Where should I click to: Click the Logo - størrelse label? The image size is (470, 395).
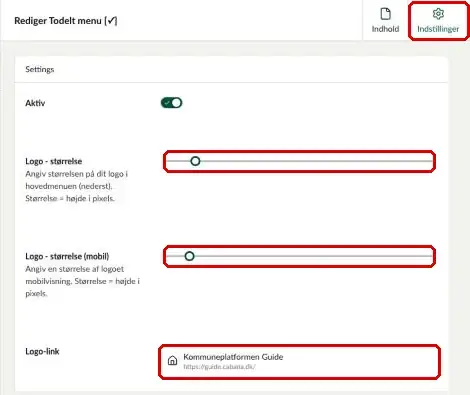(54, 161)
